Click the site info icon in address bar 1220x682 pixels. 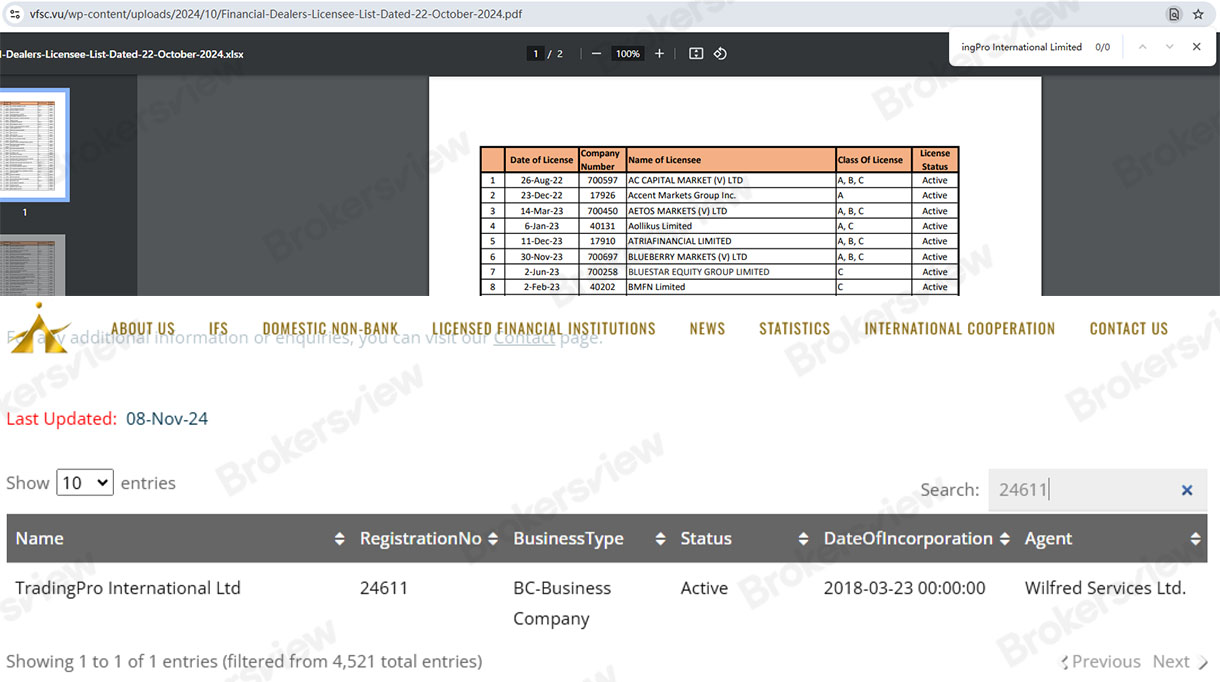click(15, 14)
